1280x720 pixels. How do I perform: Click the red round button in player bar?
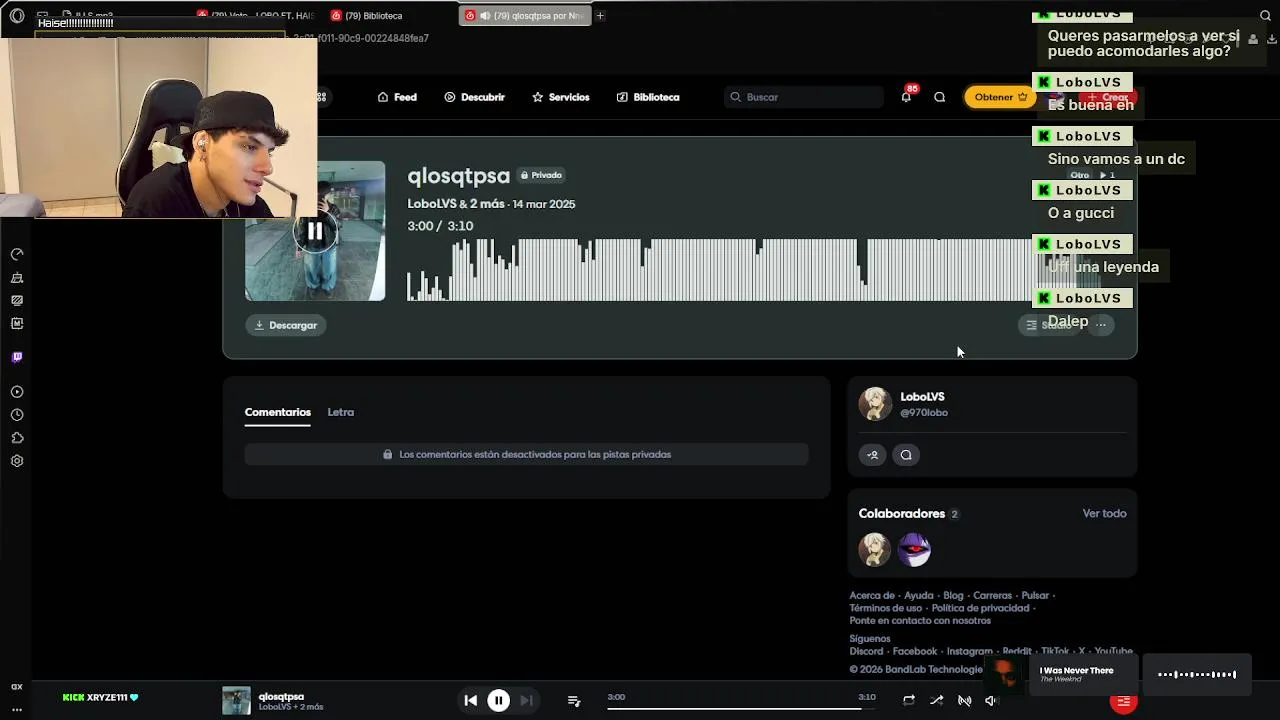coord(1123,702)
